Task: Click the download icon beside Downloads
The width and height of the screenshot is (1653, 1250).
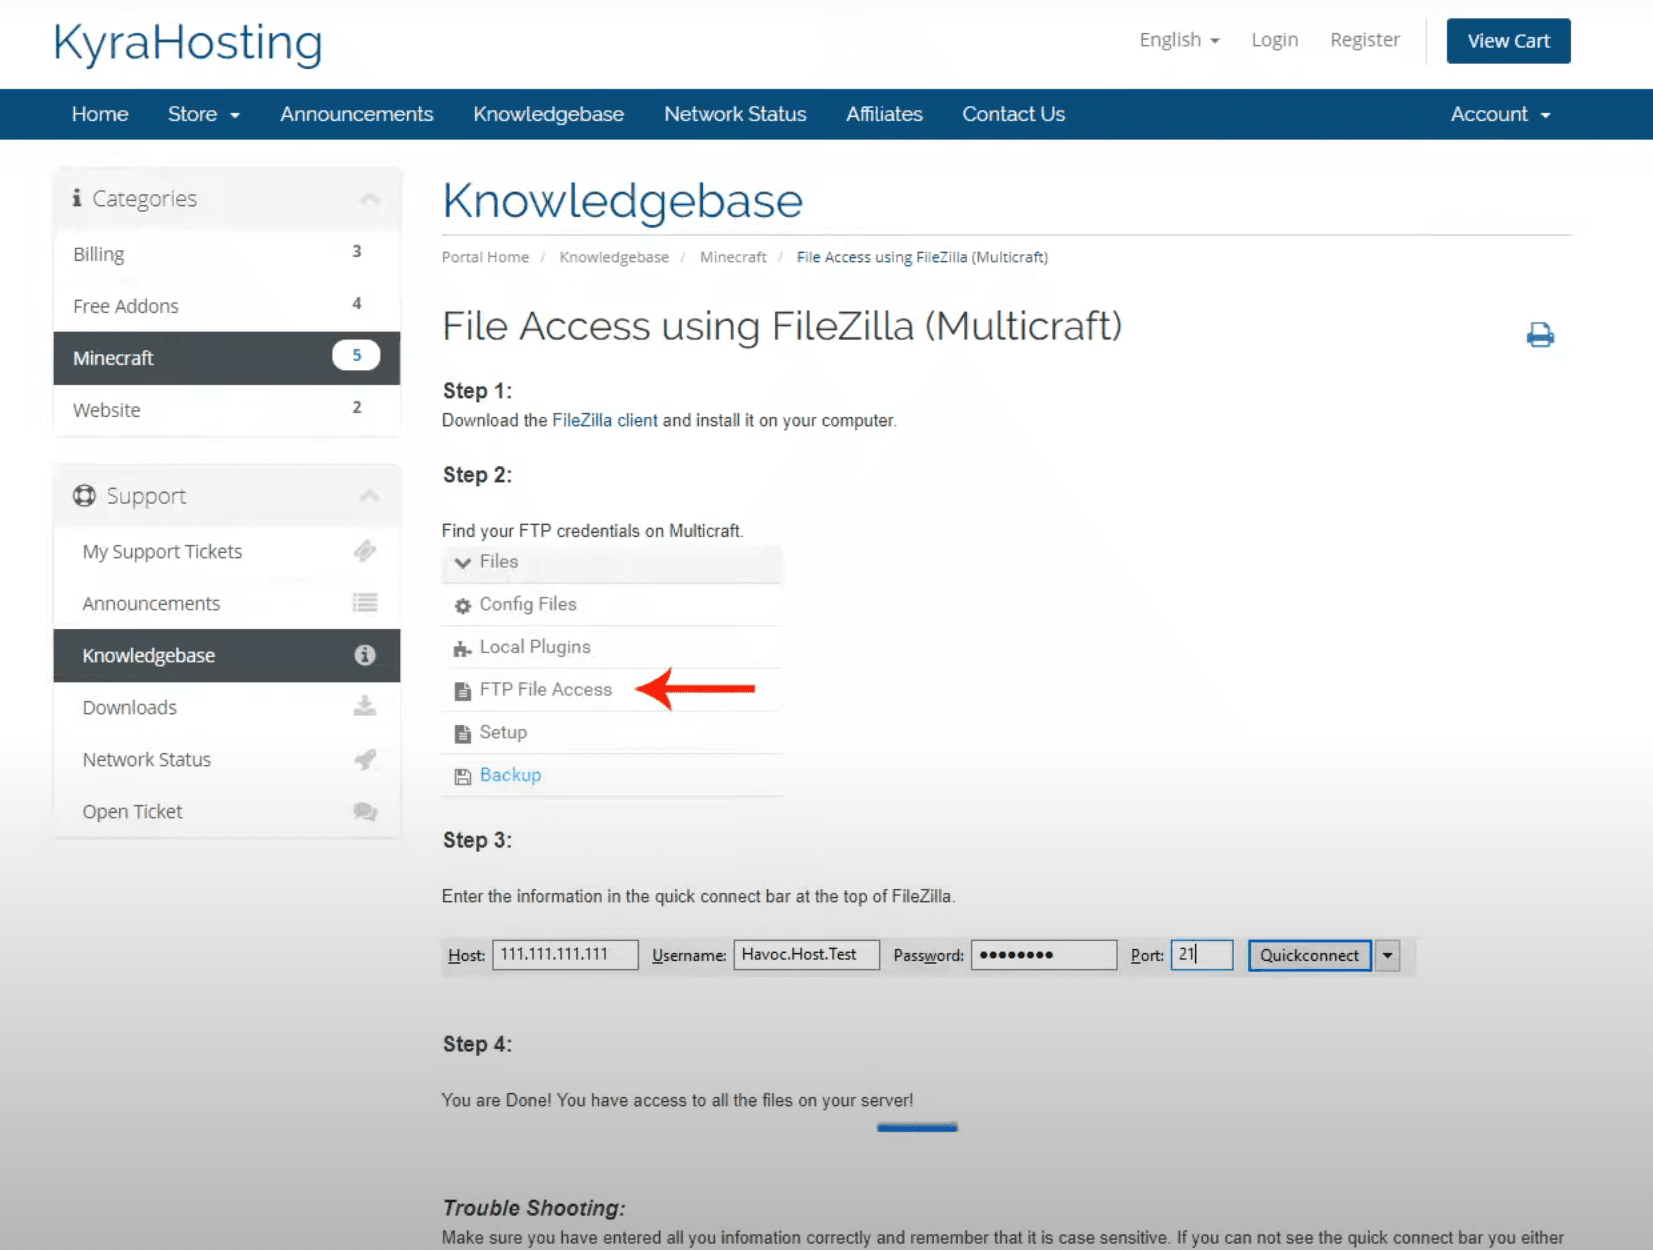Action: point(365,707)
